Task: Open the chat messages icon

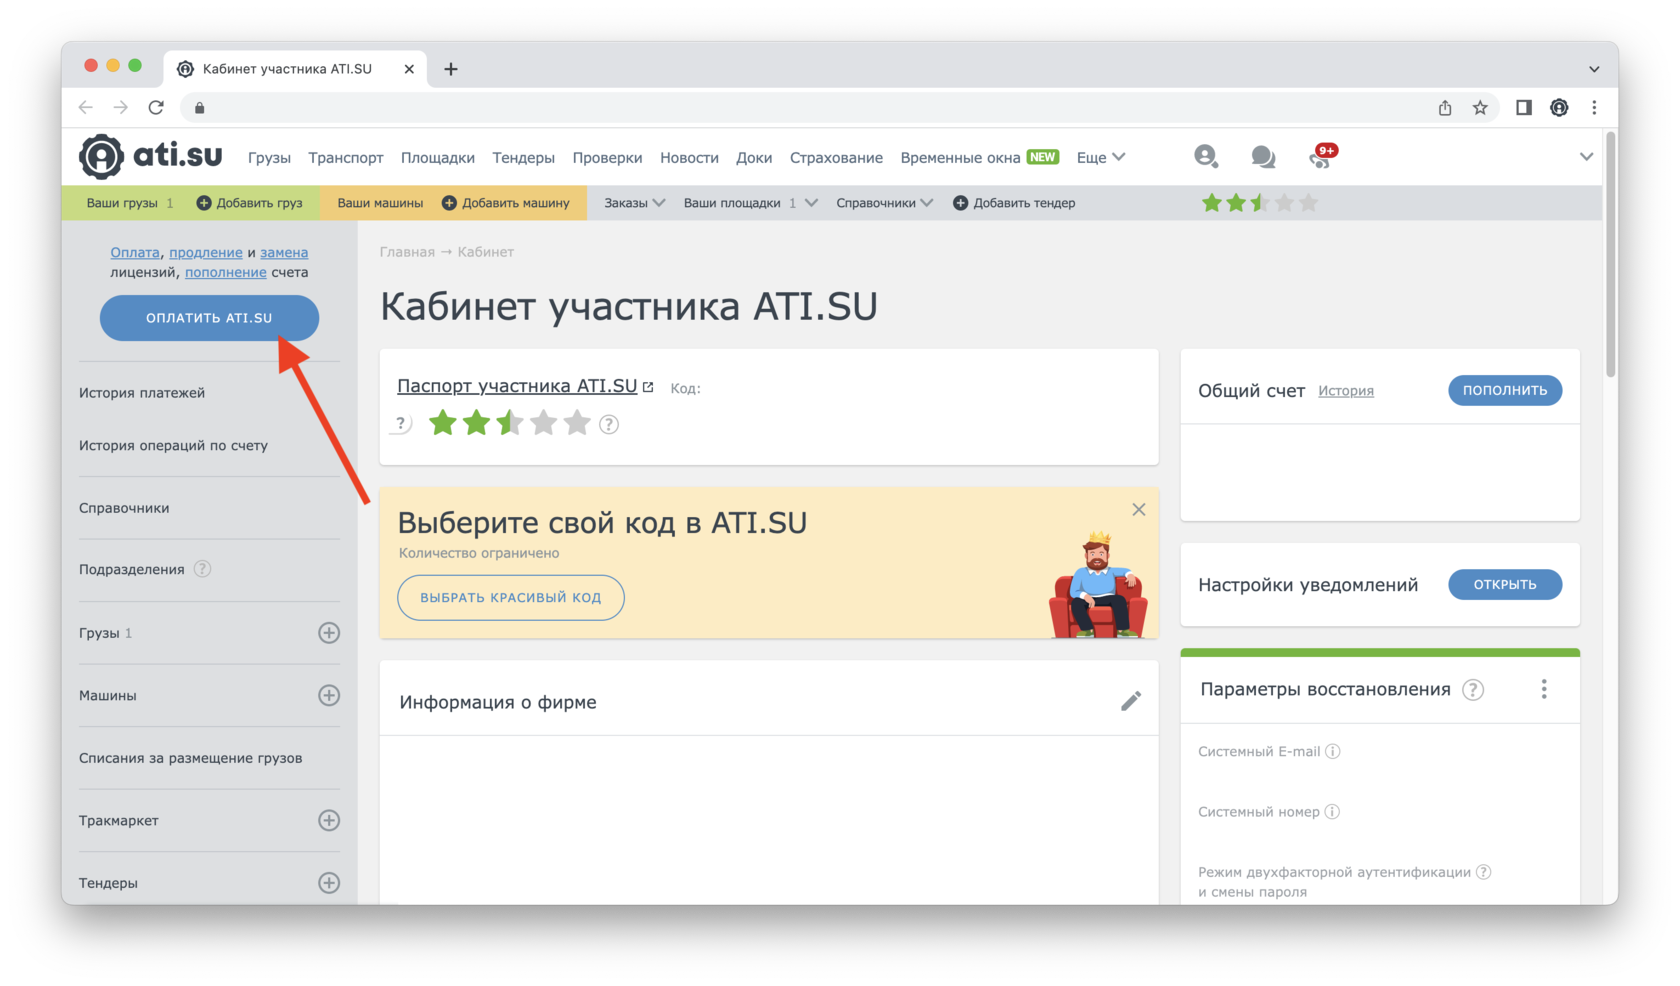Action: click(x=1263, y=157)
